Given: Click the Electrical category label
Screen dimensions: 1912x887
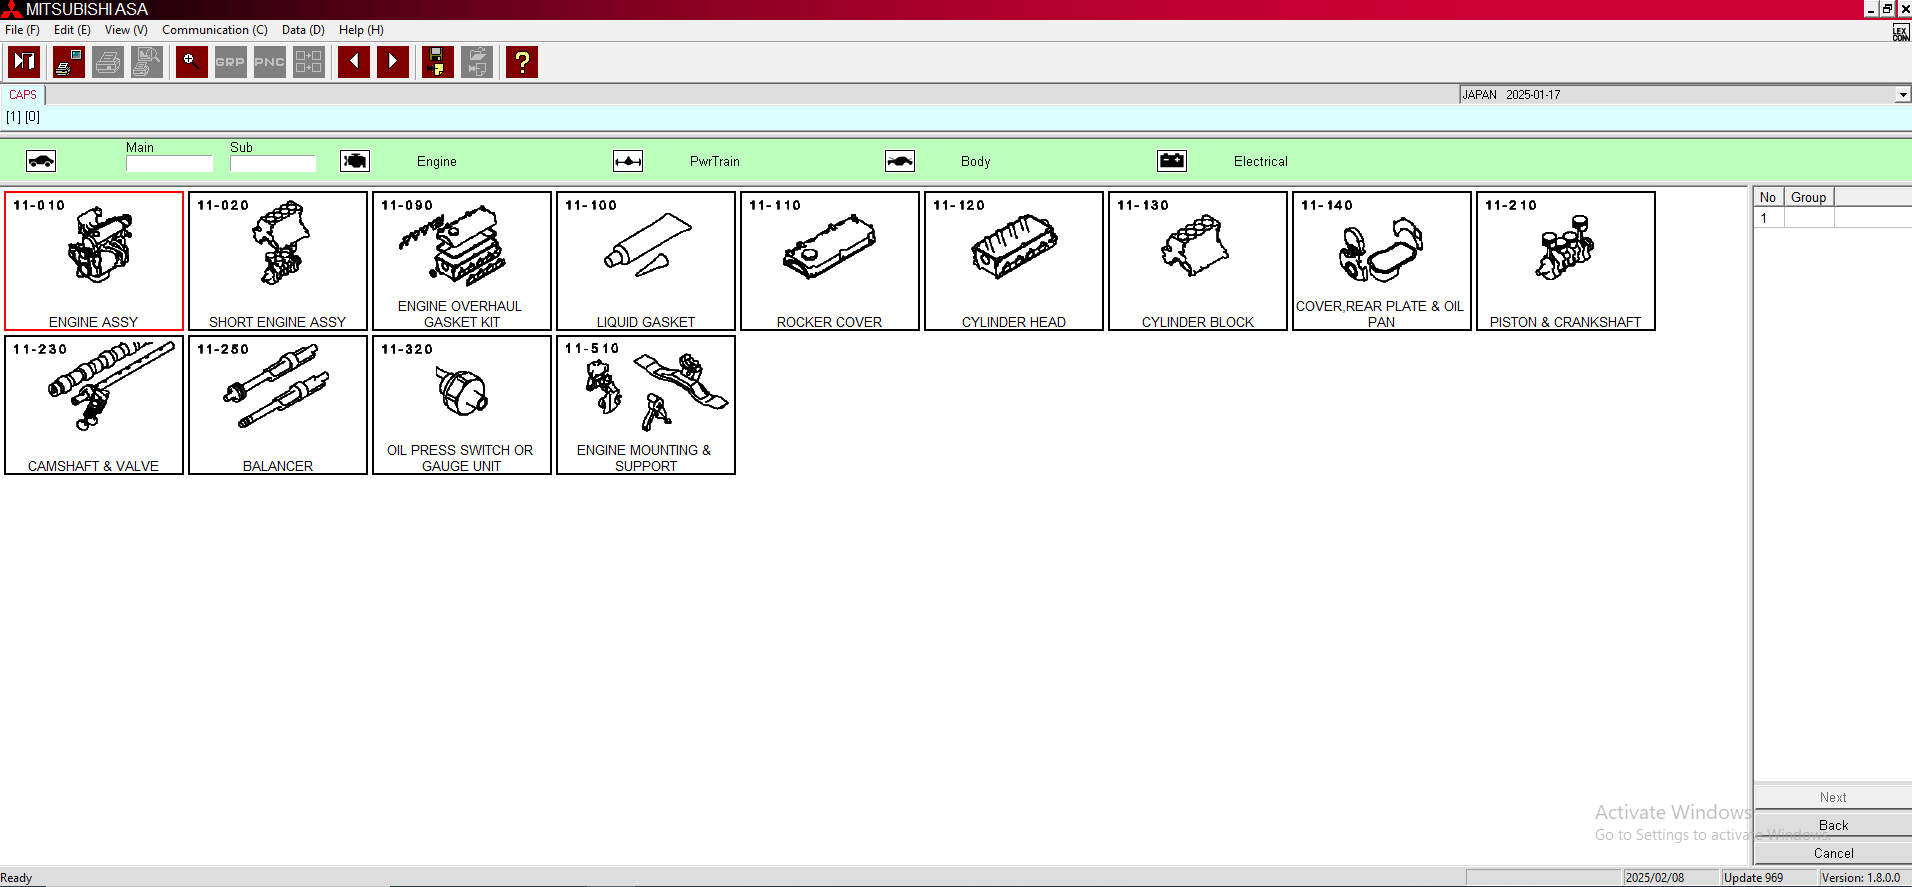Looking at the screenshot, I should click(x=1261, y=161).
